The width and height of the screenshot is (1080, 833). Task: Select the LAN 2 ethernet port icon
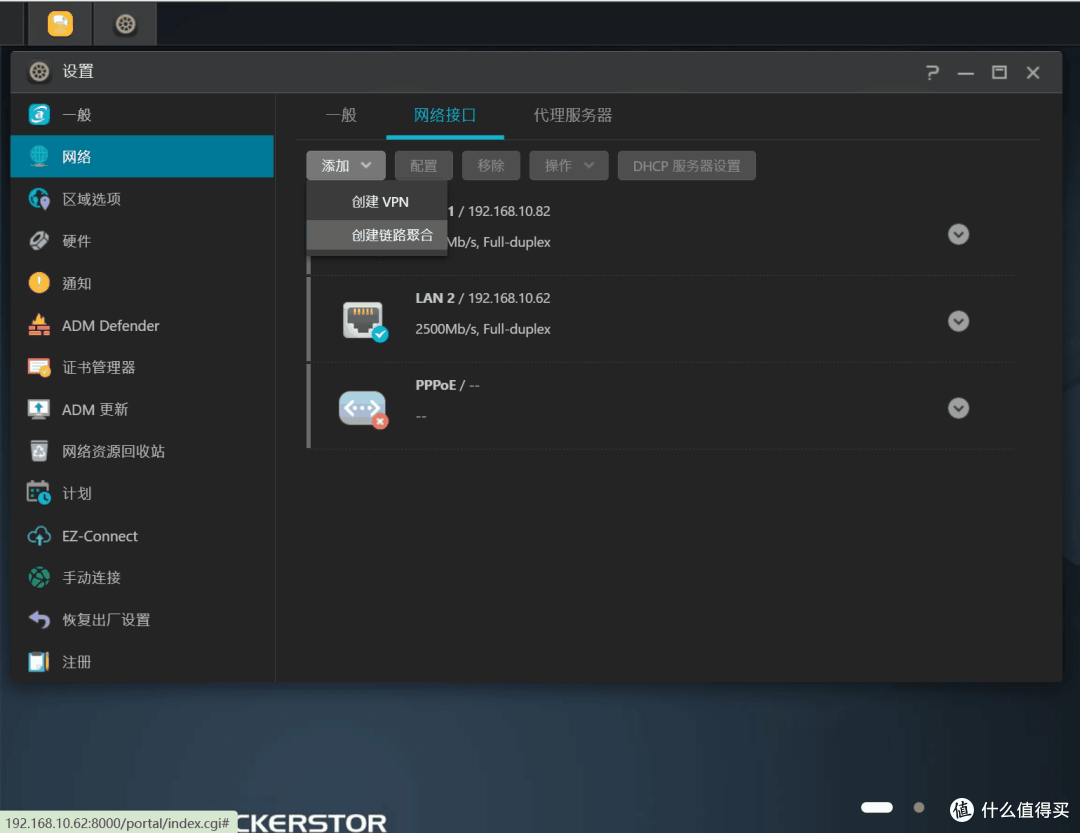click(x=364, y=321)
